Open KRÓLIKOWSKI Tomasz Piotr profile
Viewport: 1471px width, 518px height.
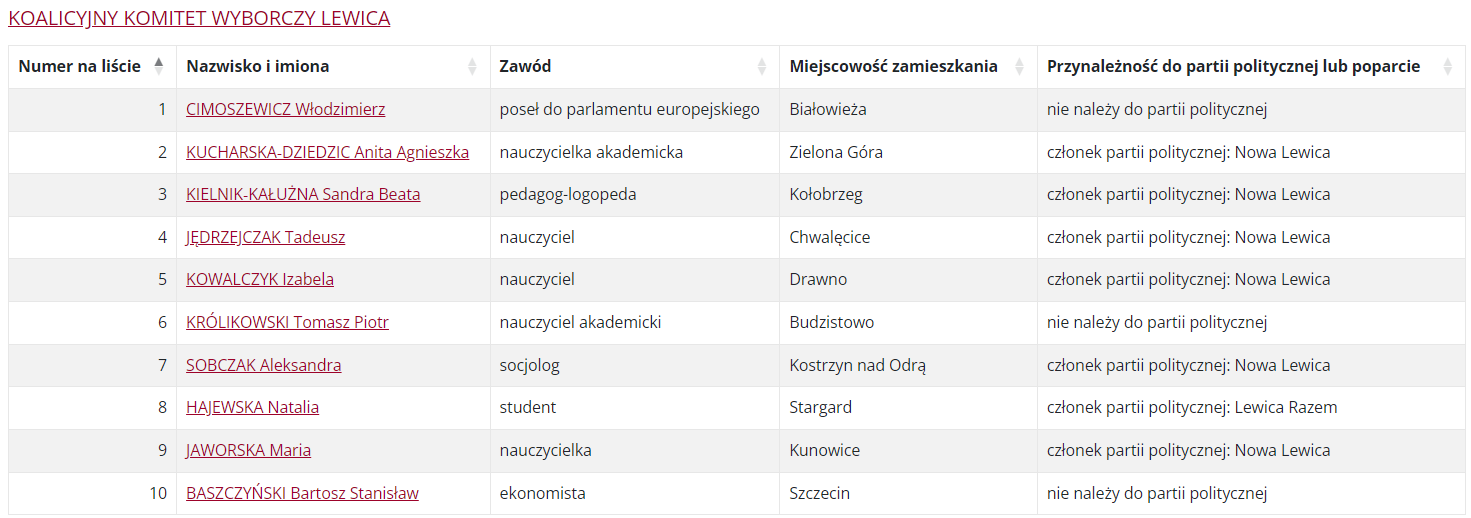pos(287,323)
